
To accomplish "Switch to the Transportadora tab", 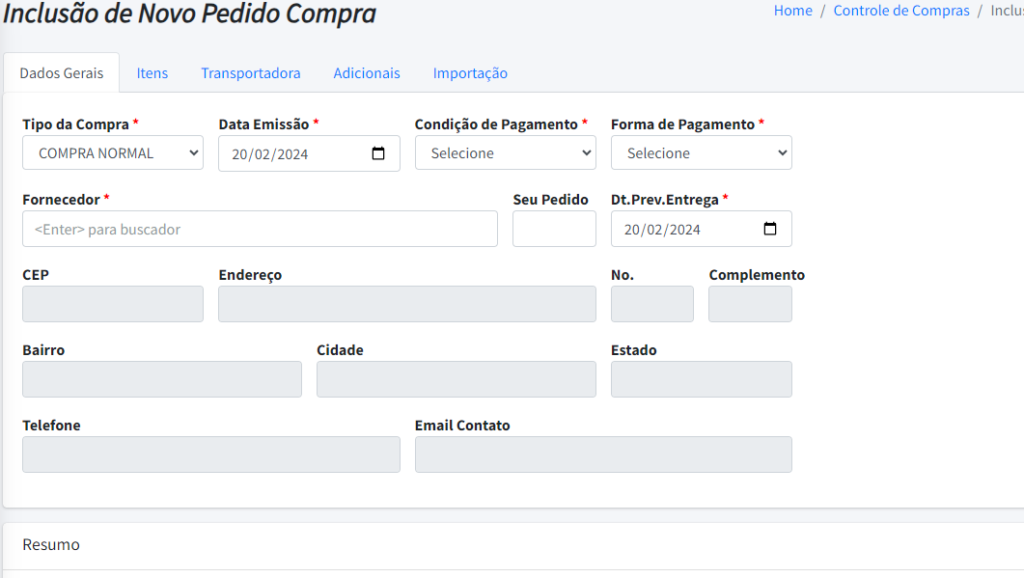I will (x=251, y=73).
